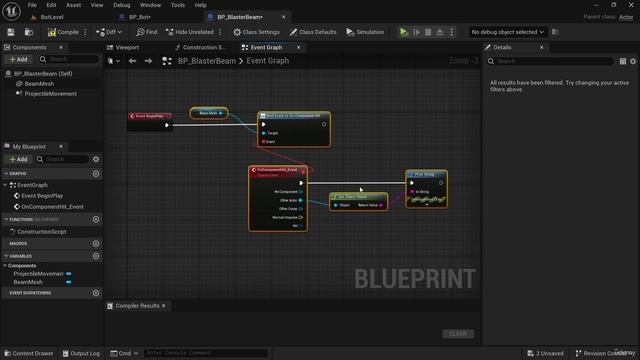640x360 pixels.
Task: Clear the Compiler Results log
Action: [x=458, y=333]
